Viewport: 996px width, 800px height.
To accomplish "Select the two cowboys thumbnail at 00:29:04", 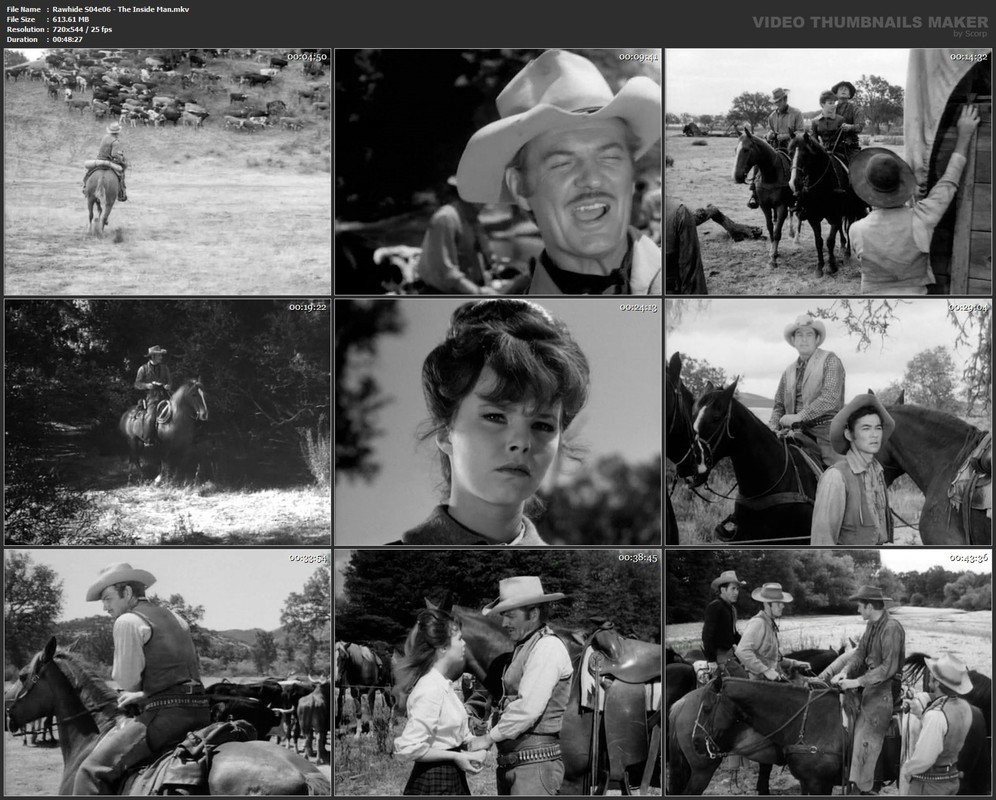I will click(x=828, y=422).
